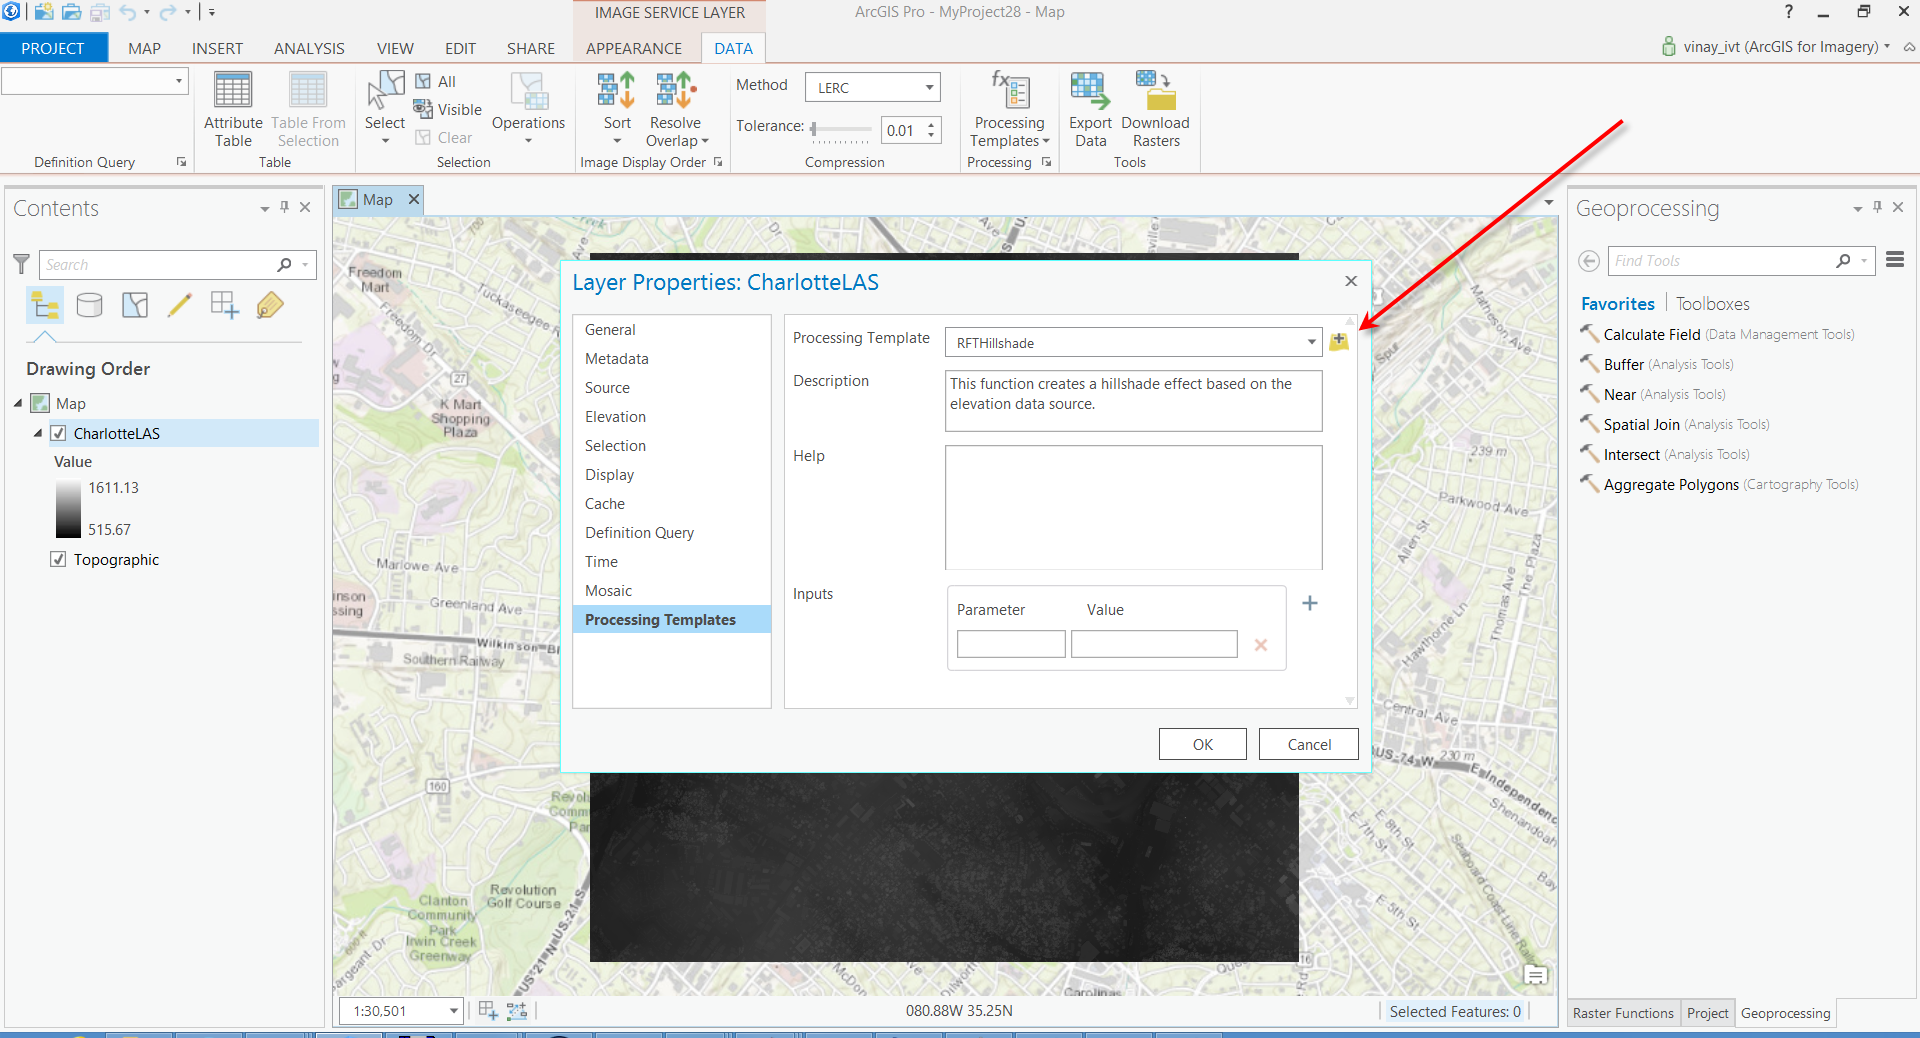1920x1038 pixels.
Task: Click the compression Tolerance slider
Action: [841, 129]
